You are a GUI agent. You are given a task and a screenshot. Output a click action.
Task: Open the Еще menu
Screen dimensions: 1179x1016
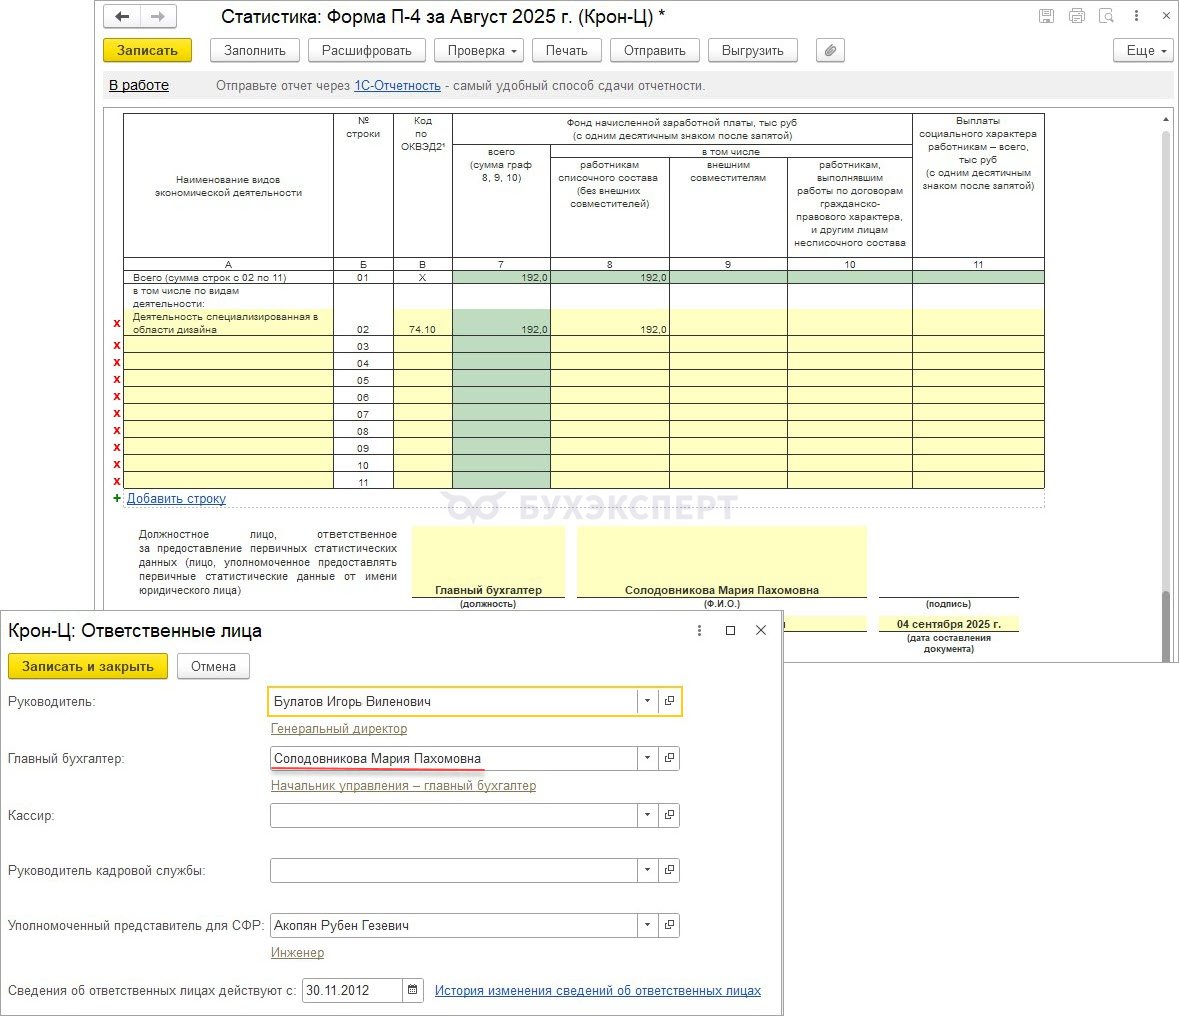pos(1142,50)
